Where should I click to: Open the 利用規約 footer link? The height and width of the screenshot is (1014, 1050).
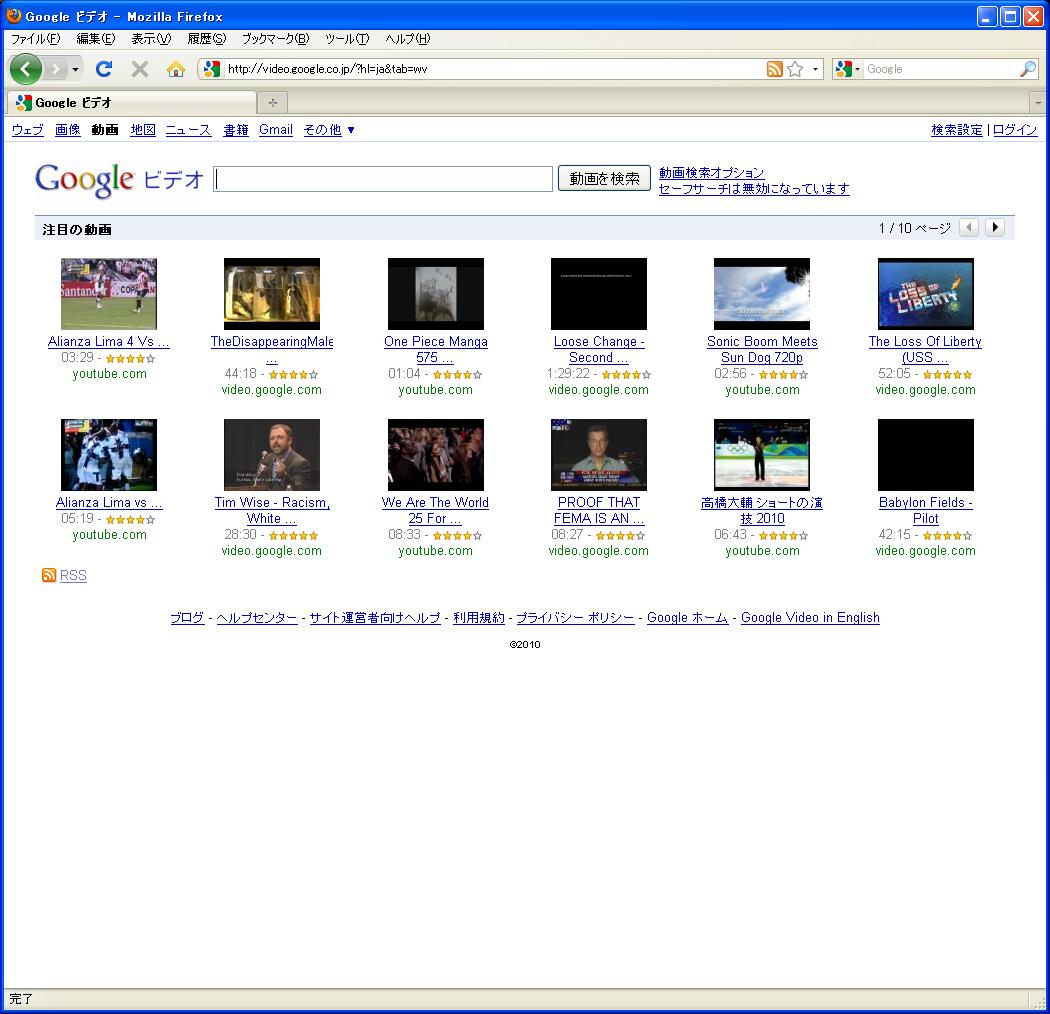[x=479, y=618]
